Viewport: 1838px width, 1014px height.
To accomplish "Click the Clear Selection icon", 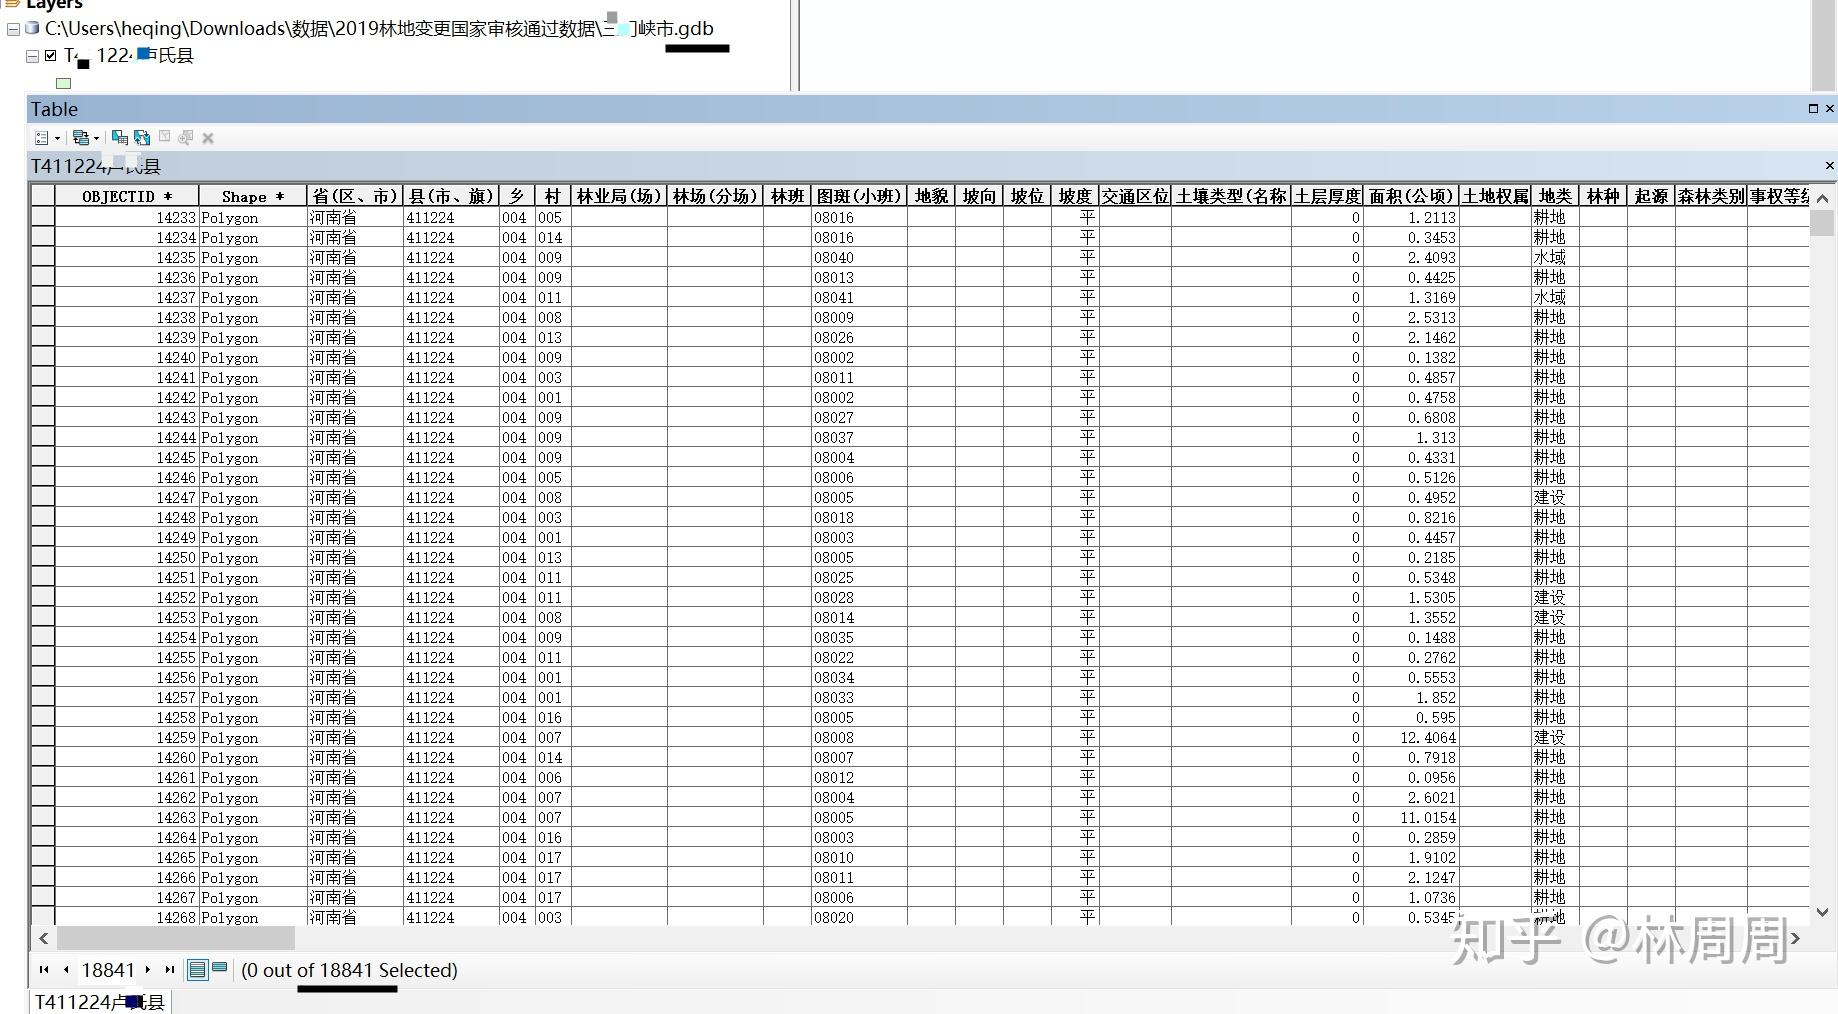I will [x=165, y=137].
